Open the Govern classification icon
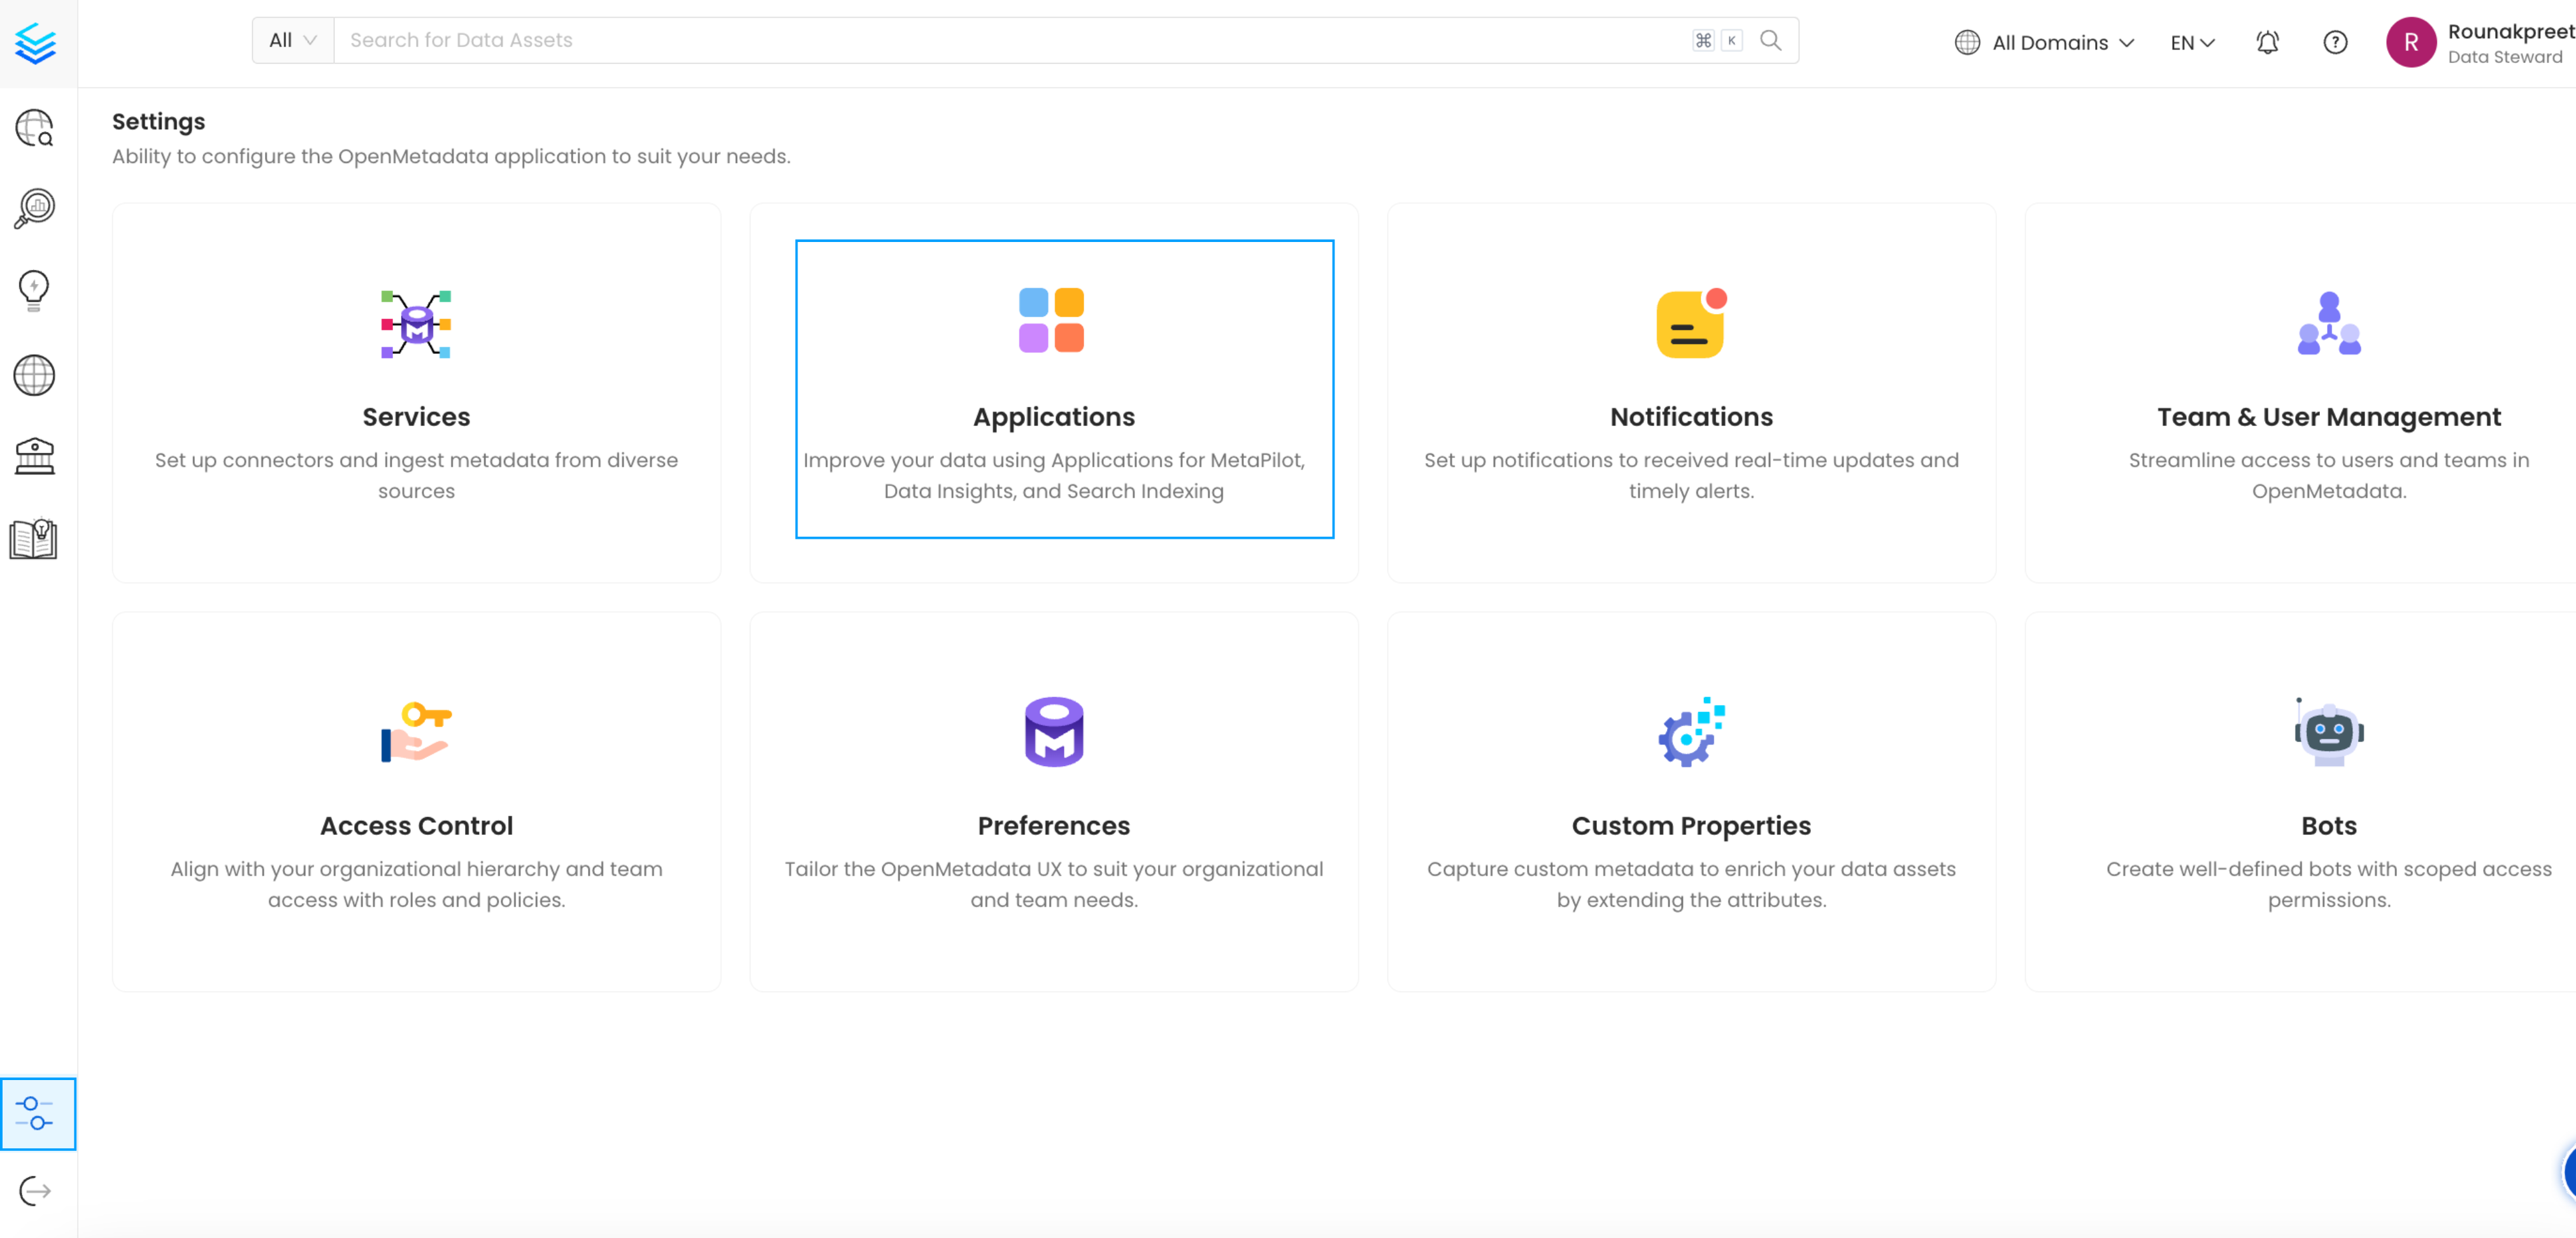This screenshot has height=1238, width=2576. [35, 456]
